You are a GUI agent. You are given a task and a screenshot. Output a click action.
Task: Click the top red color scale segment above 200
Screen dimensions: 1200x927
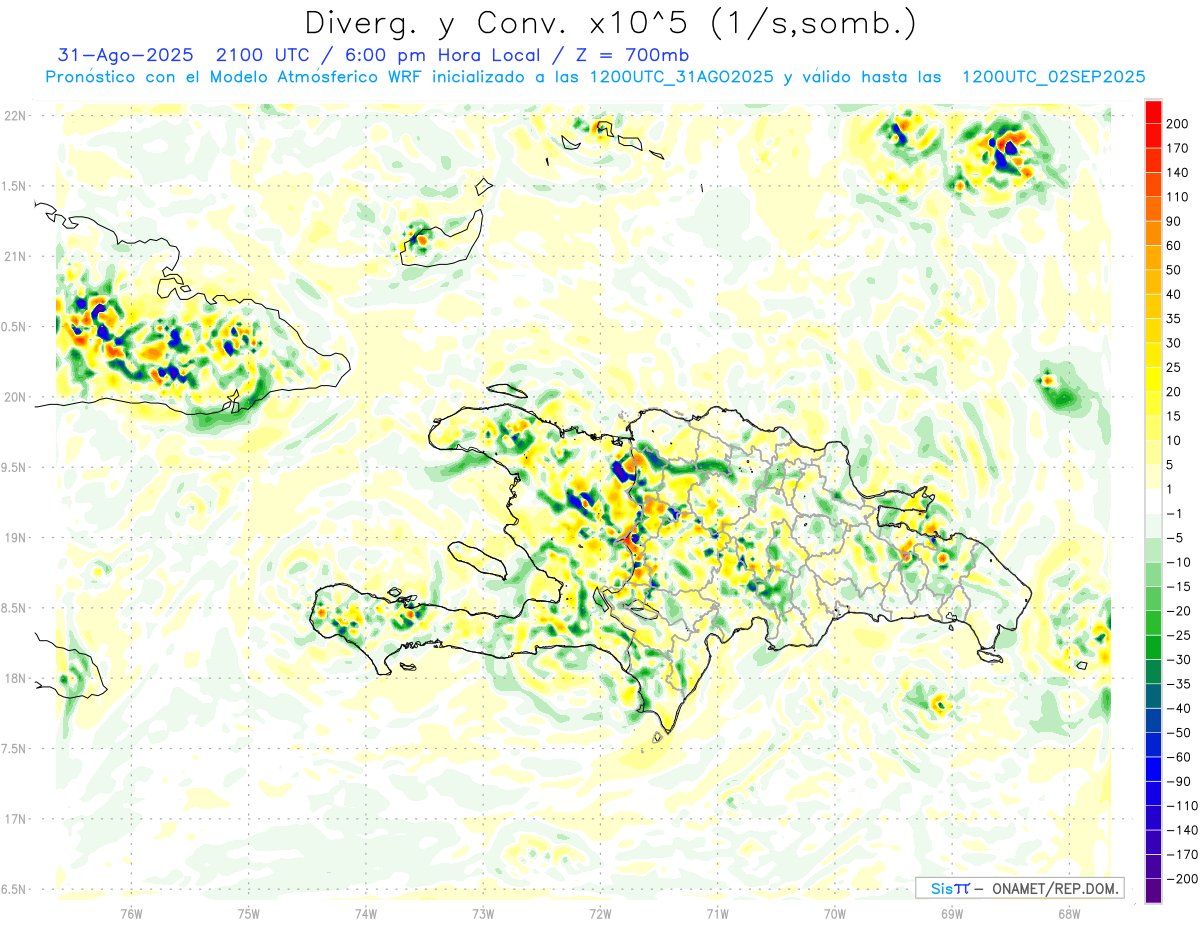click(x=1153, y=112)
